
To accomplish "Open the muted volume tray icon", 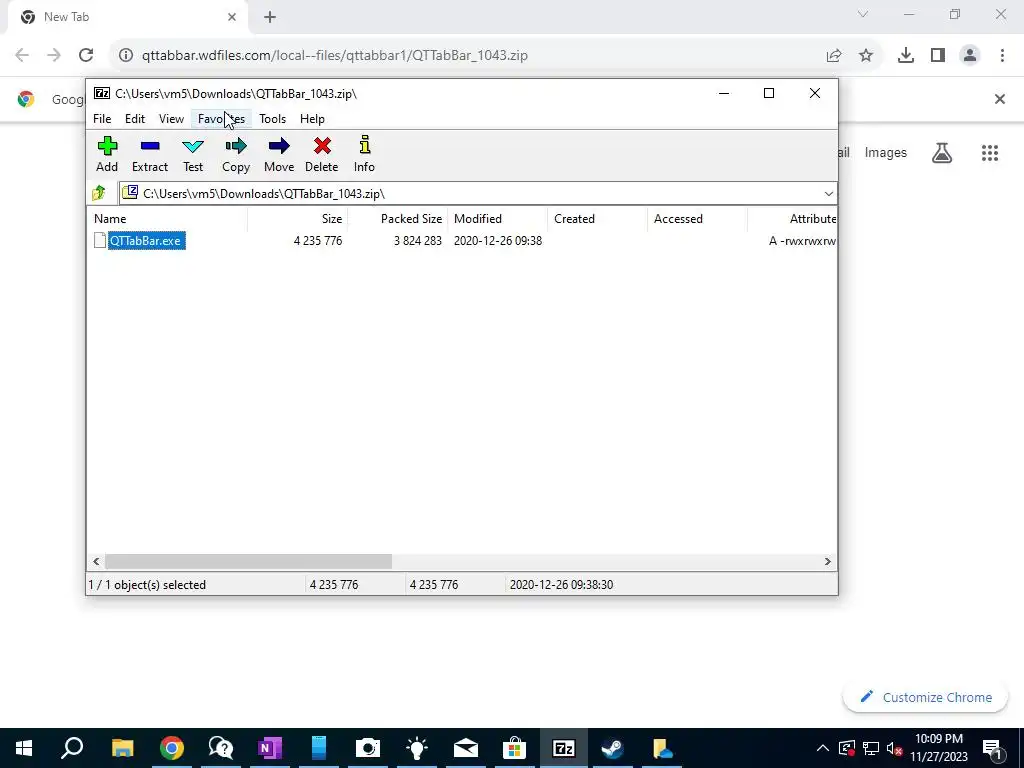I will (x=895, y=748).
